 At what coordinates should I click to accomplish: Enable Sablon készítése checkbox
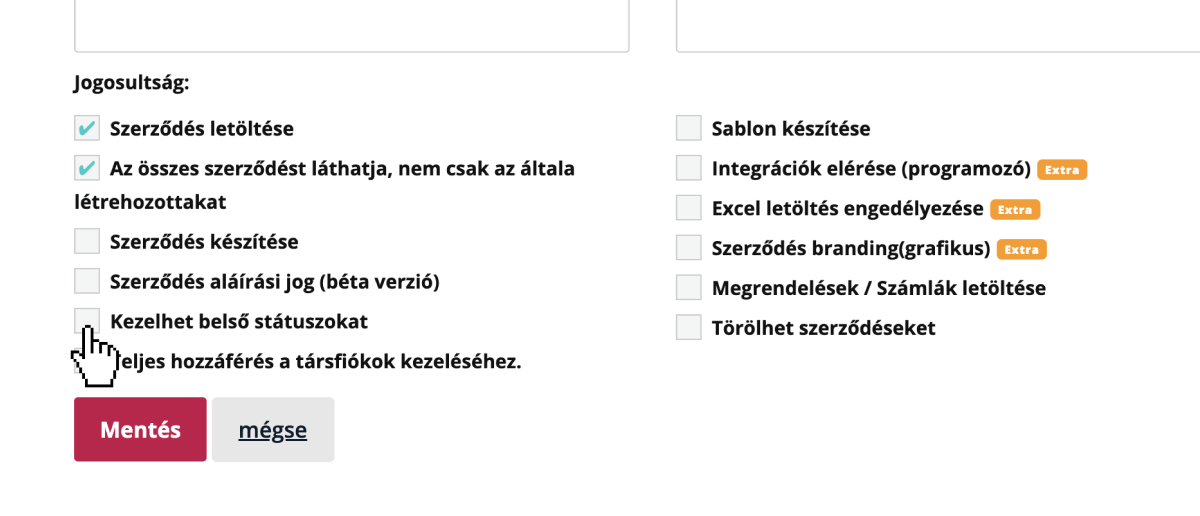(x=688, y=128)
